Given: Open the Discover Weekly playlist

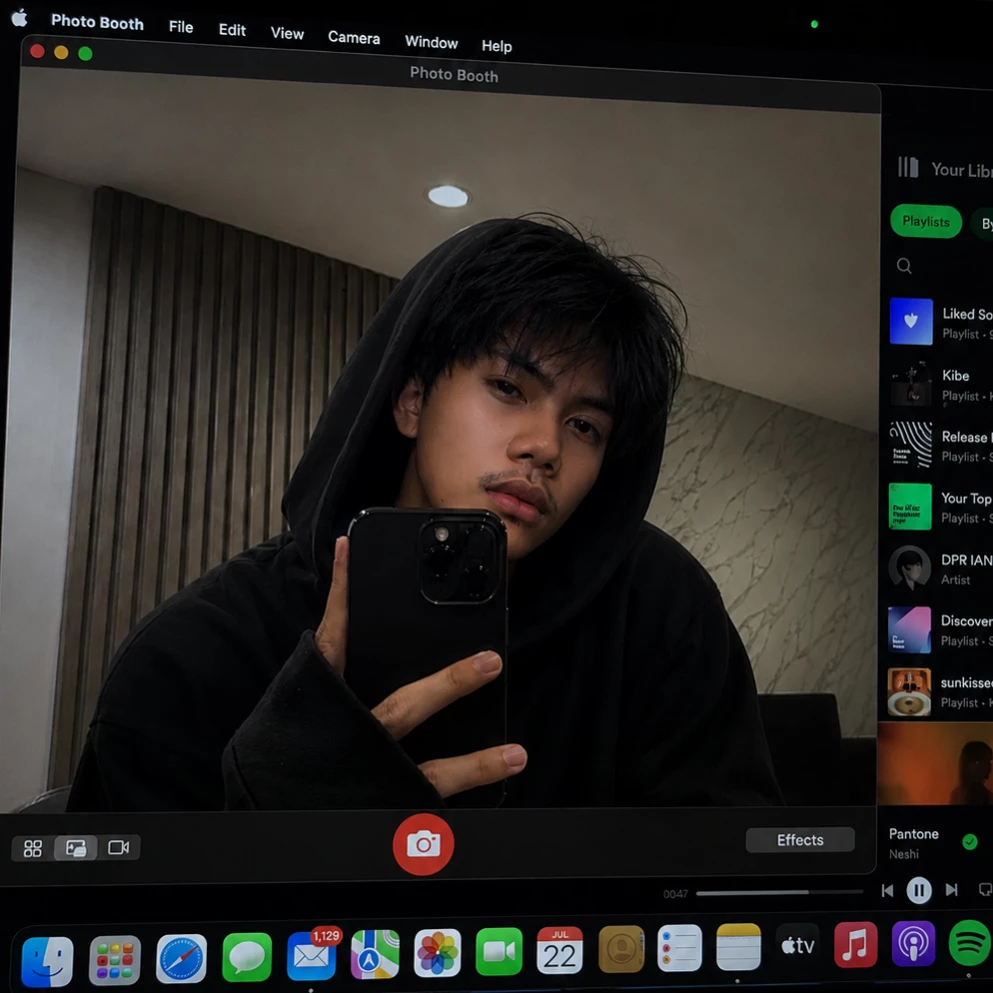Looking at the screenshot, I should (941, 629).
